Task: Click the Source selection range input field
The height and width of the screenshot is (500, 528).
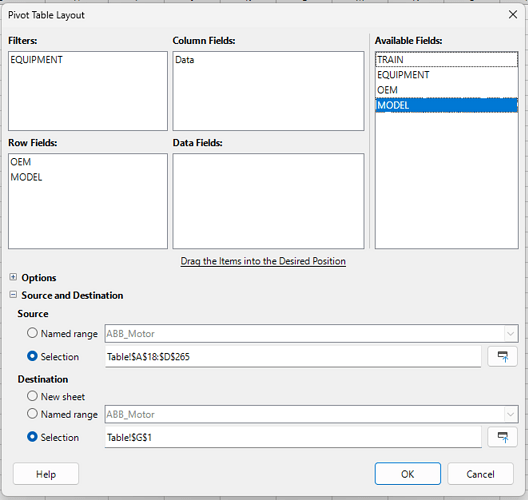Action: 293,357
